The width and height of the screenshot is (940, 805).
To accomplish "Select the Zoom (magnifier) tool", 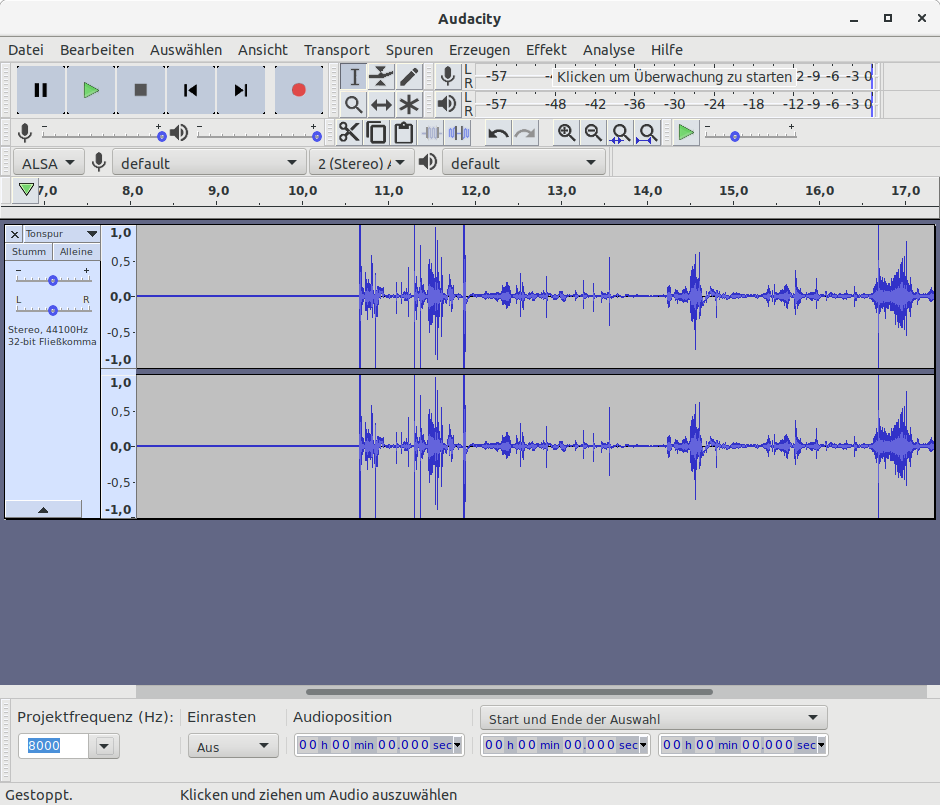I will pos(354,104).
